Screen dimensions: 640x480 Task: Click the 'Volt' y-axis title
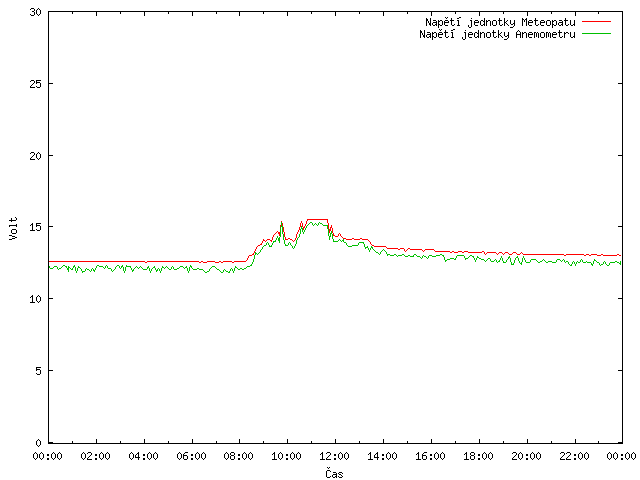coord(13,228)
